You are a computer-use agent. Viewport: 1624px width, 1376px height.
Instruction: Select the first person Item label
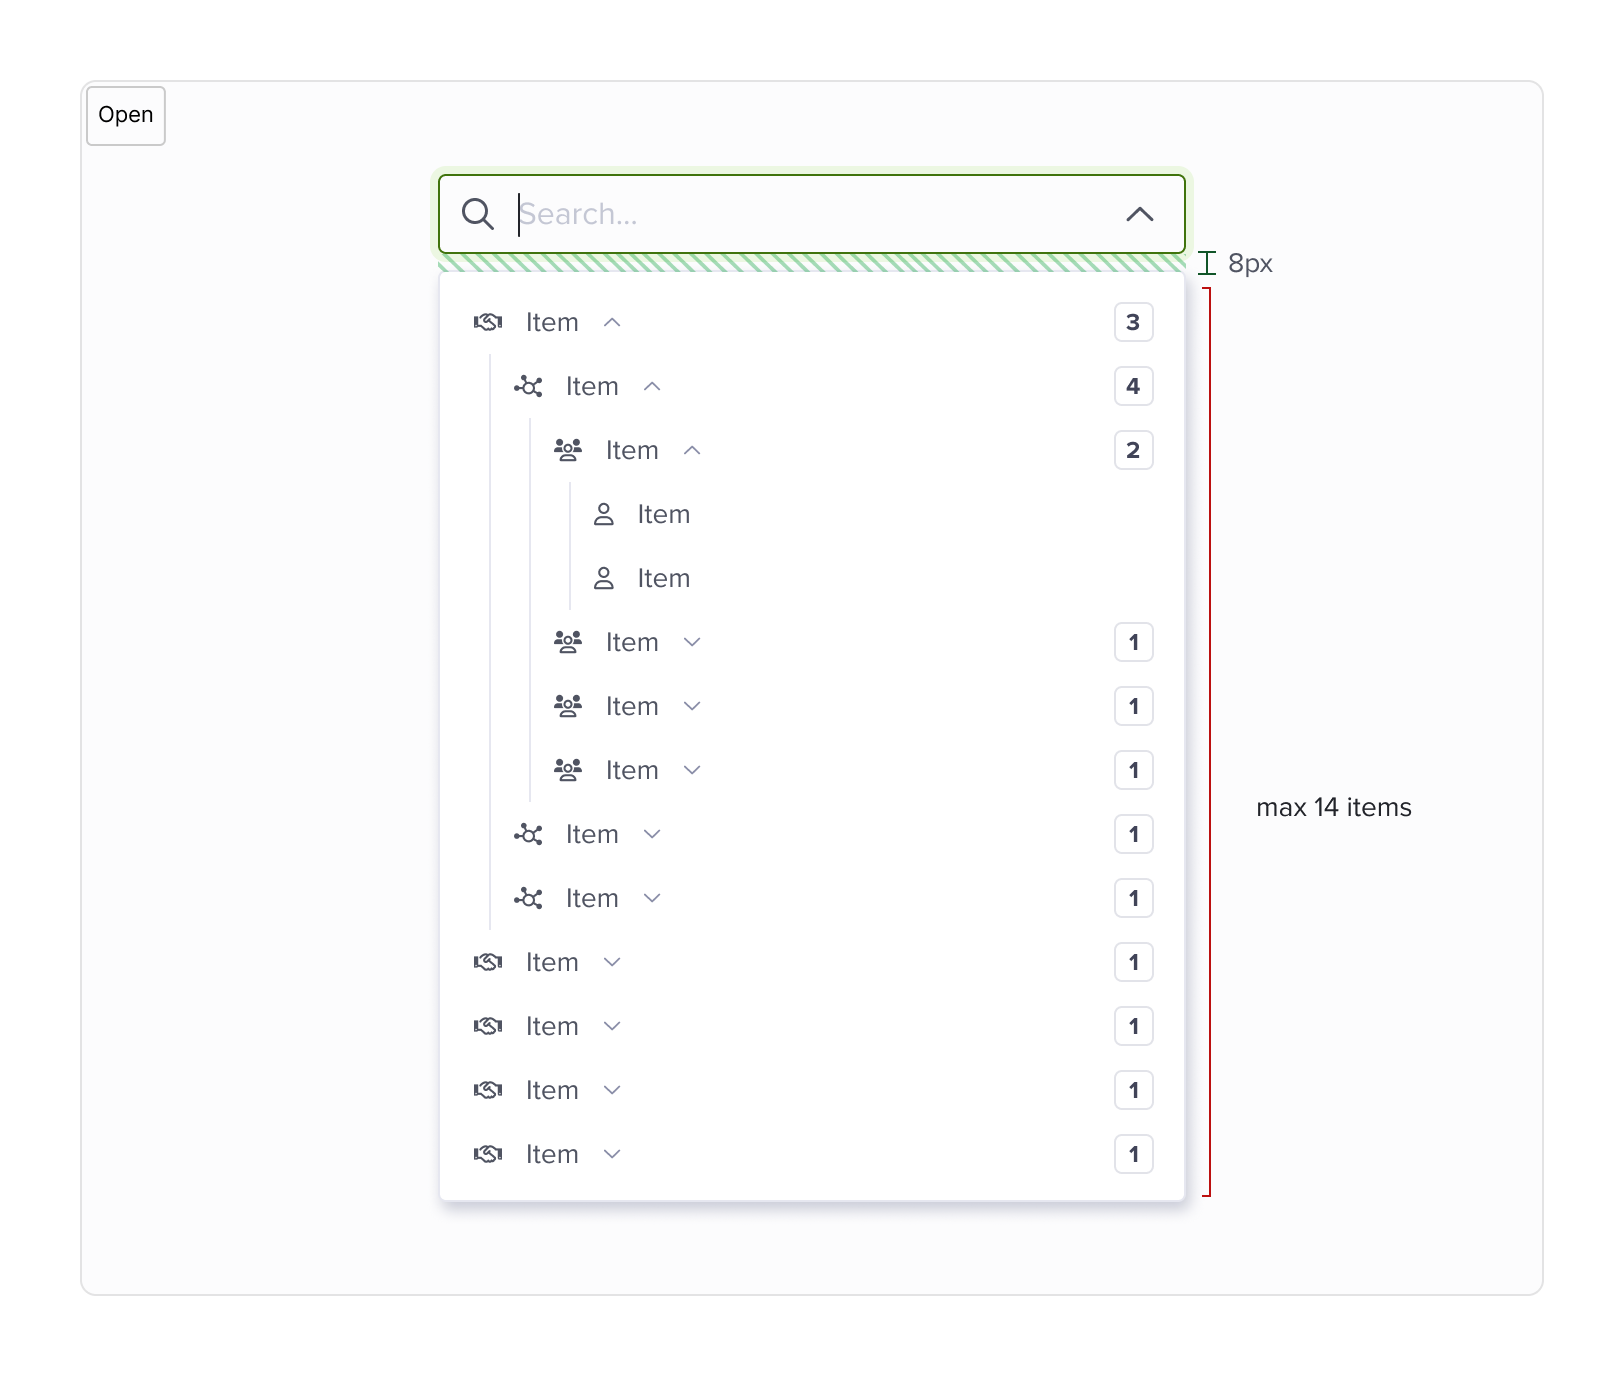pos(664,514)
